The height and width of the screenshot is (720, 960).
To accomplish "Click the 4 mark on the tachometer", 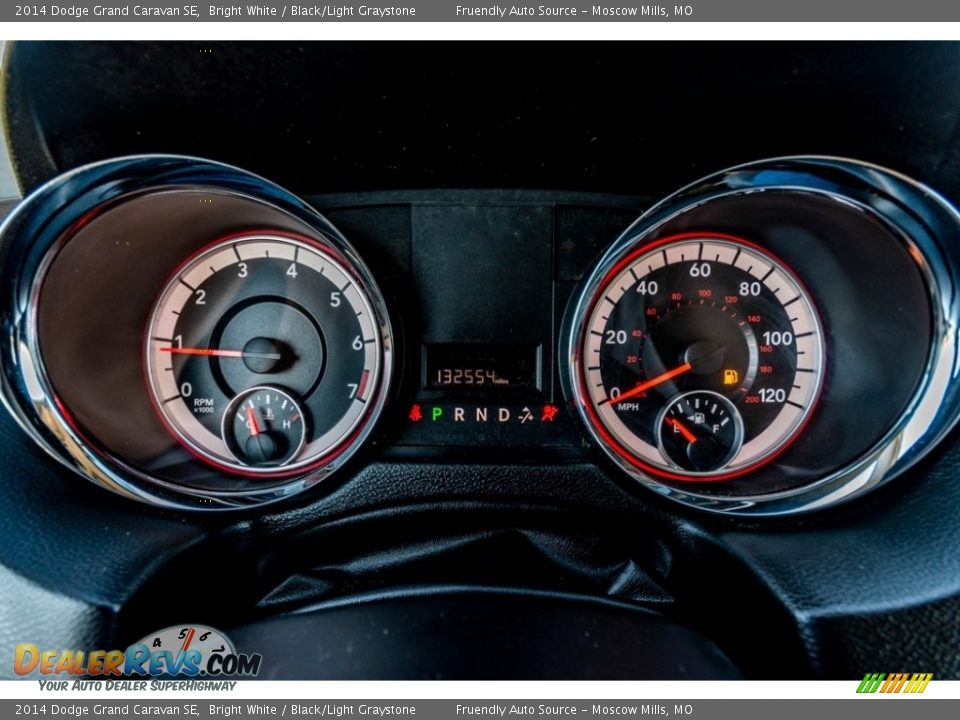I will [292, 270].
